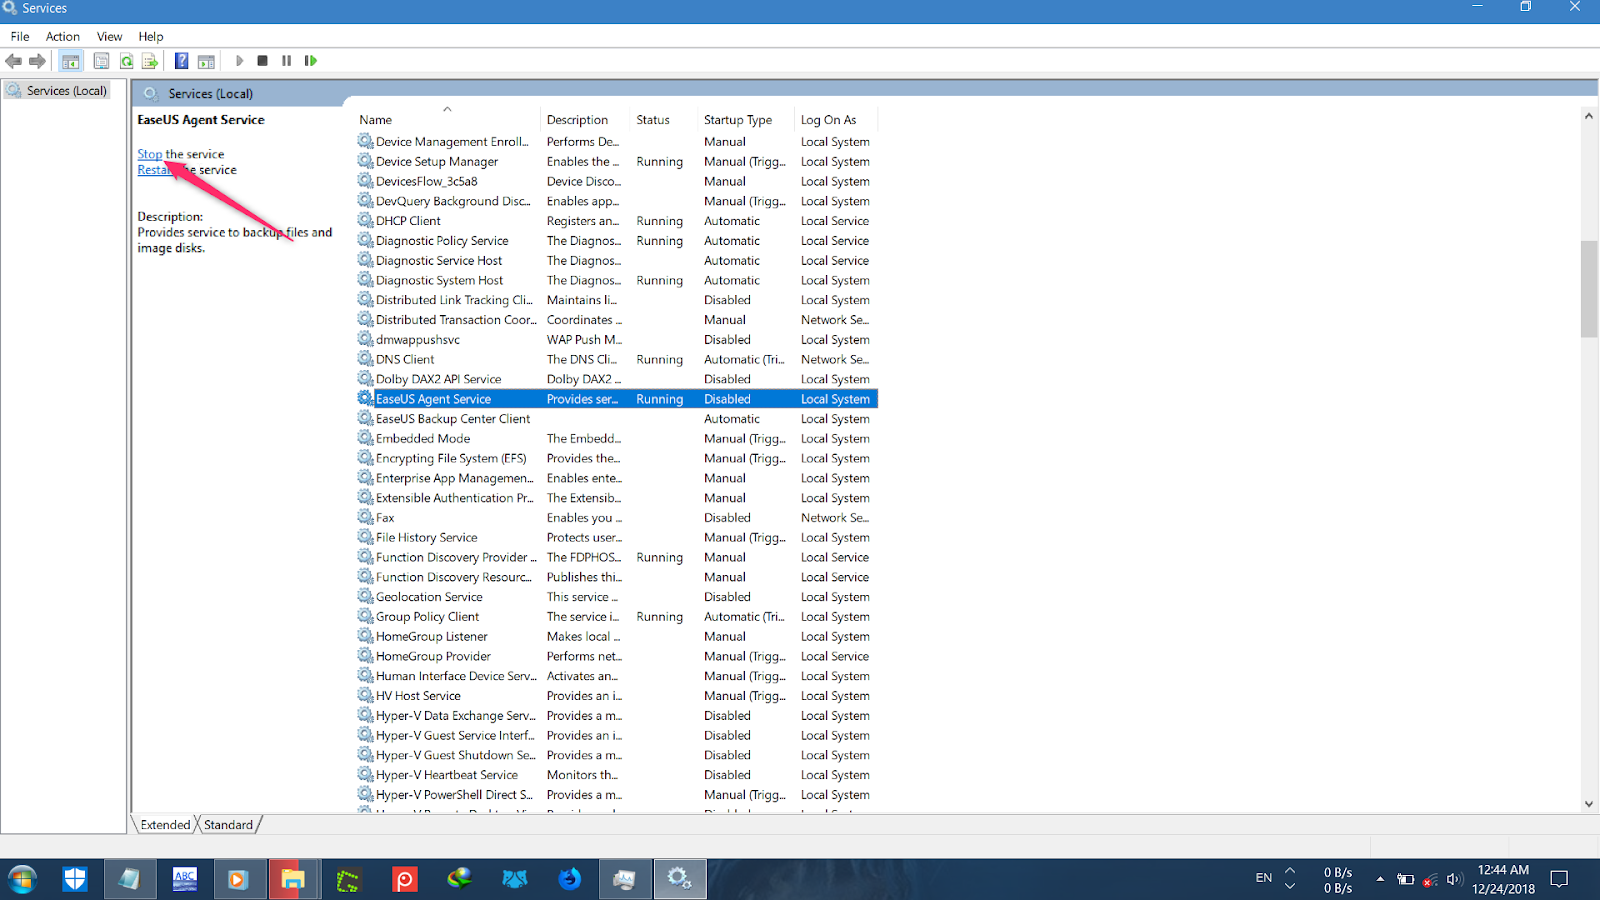Viewport: 1600px width, 900px height.
Task: Select the Geolocation Service row
Action: pyautogui.click(x=617, y=597)
